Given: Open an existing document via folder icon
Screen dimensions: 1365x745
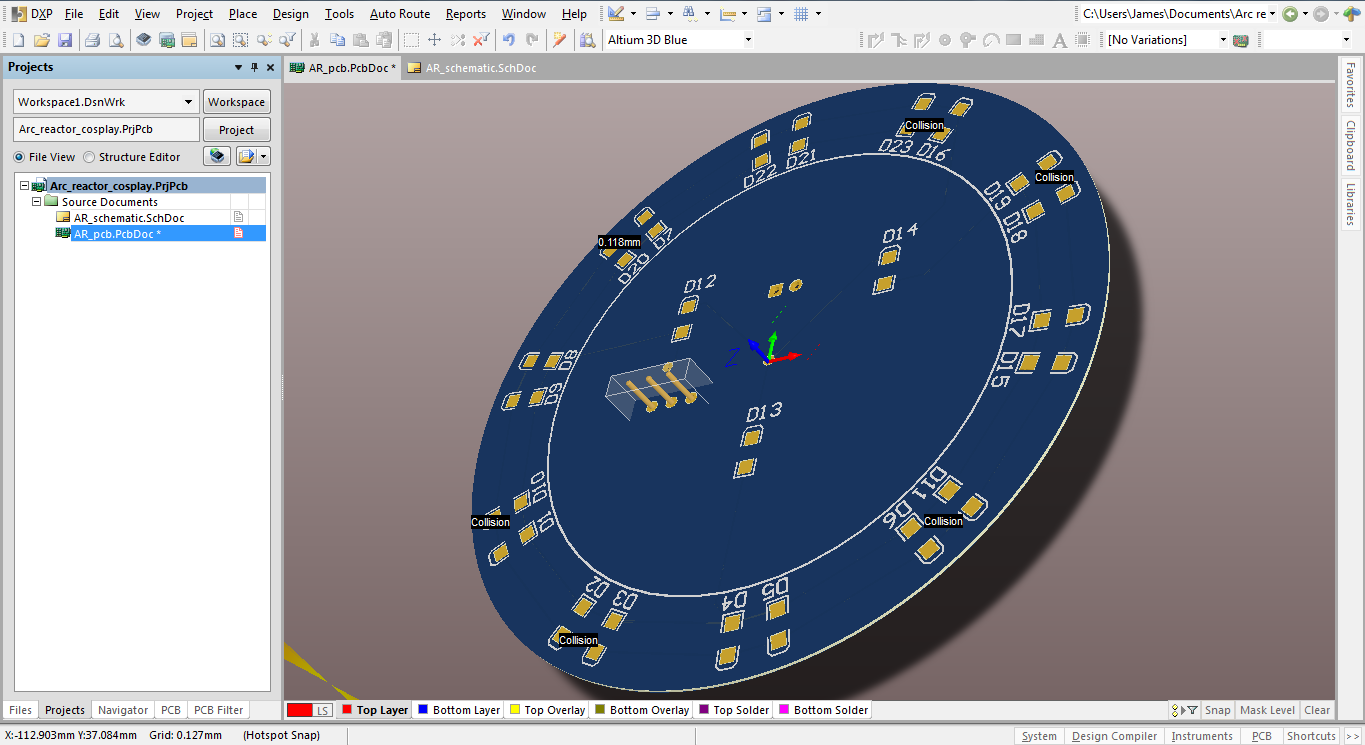Looking at the screenshot, I should 42,40.
